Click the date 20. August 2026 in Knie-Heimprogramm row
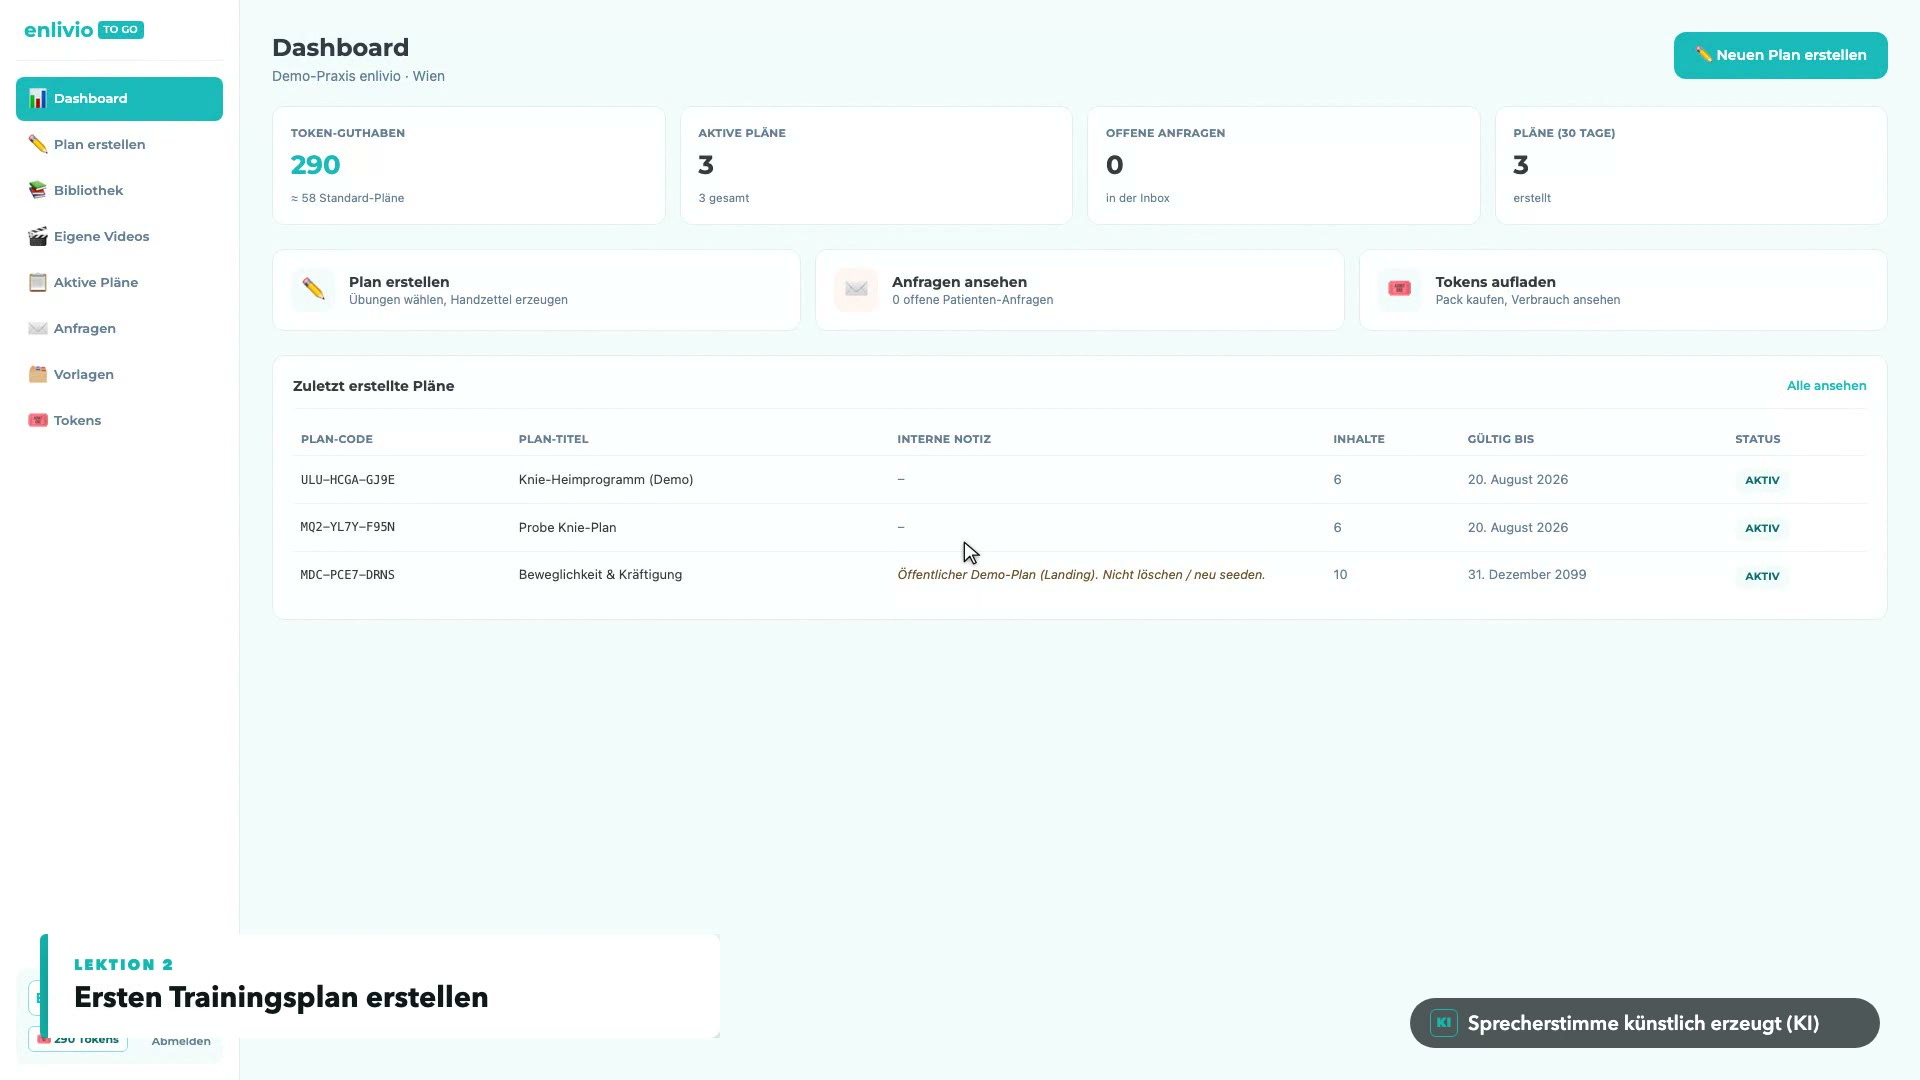This screenshot has width=1920, height=1080. 1517,480
